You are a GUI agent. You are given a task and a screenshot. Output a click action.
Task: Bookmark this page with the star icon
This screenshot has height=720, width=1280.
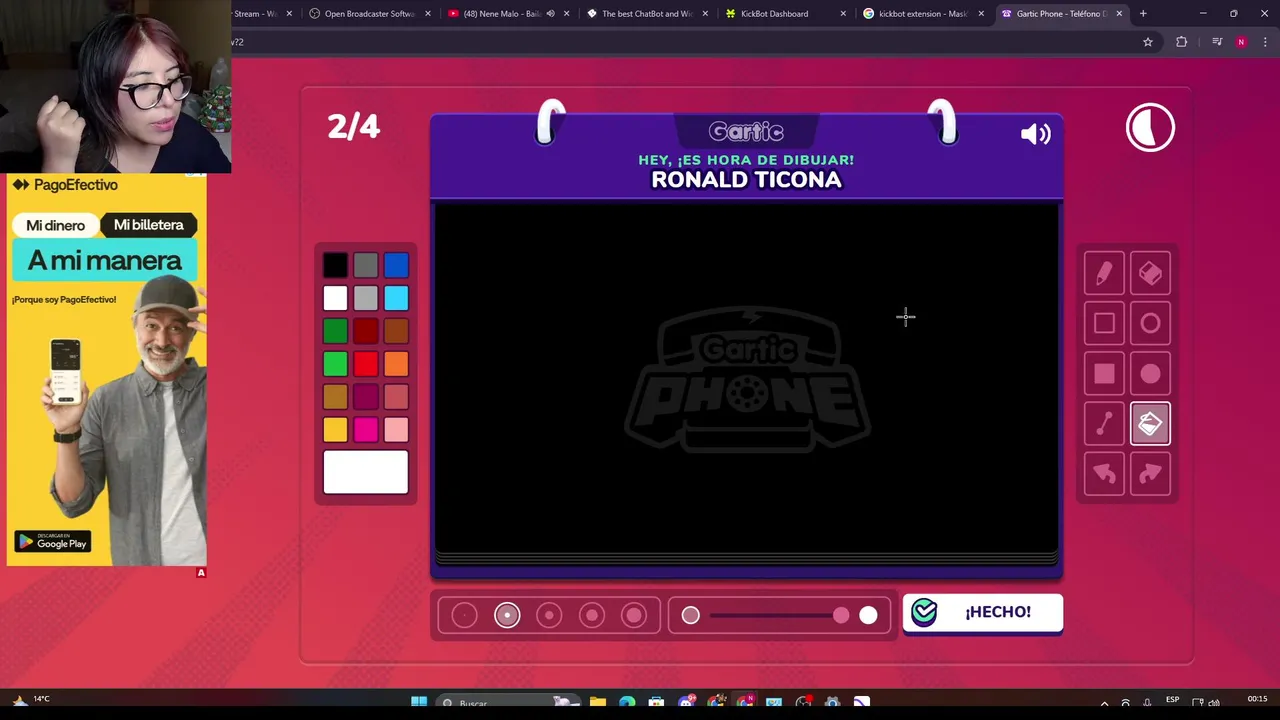[1148, 42]
